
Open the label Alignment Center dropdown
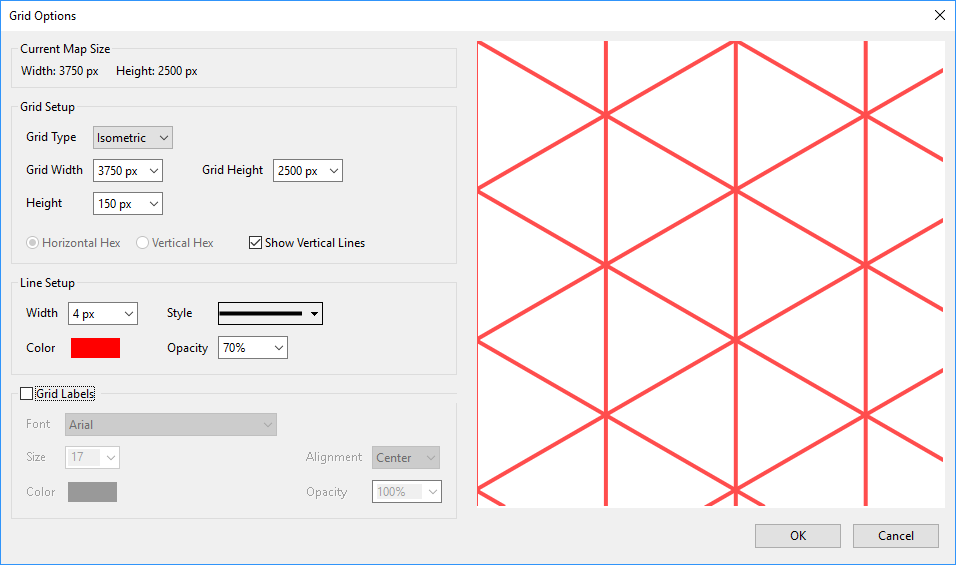tap(405, 458)
